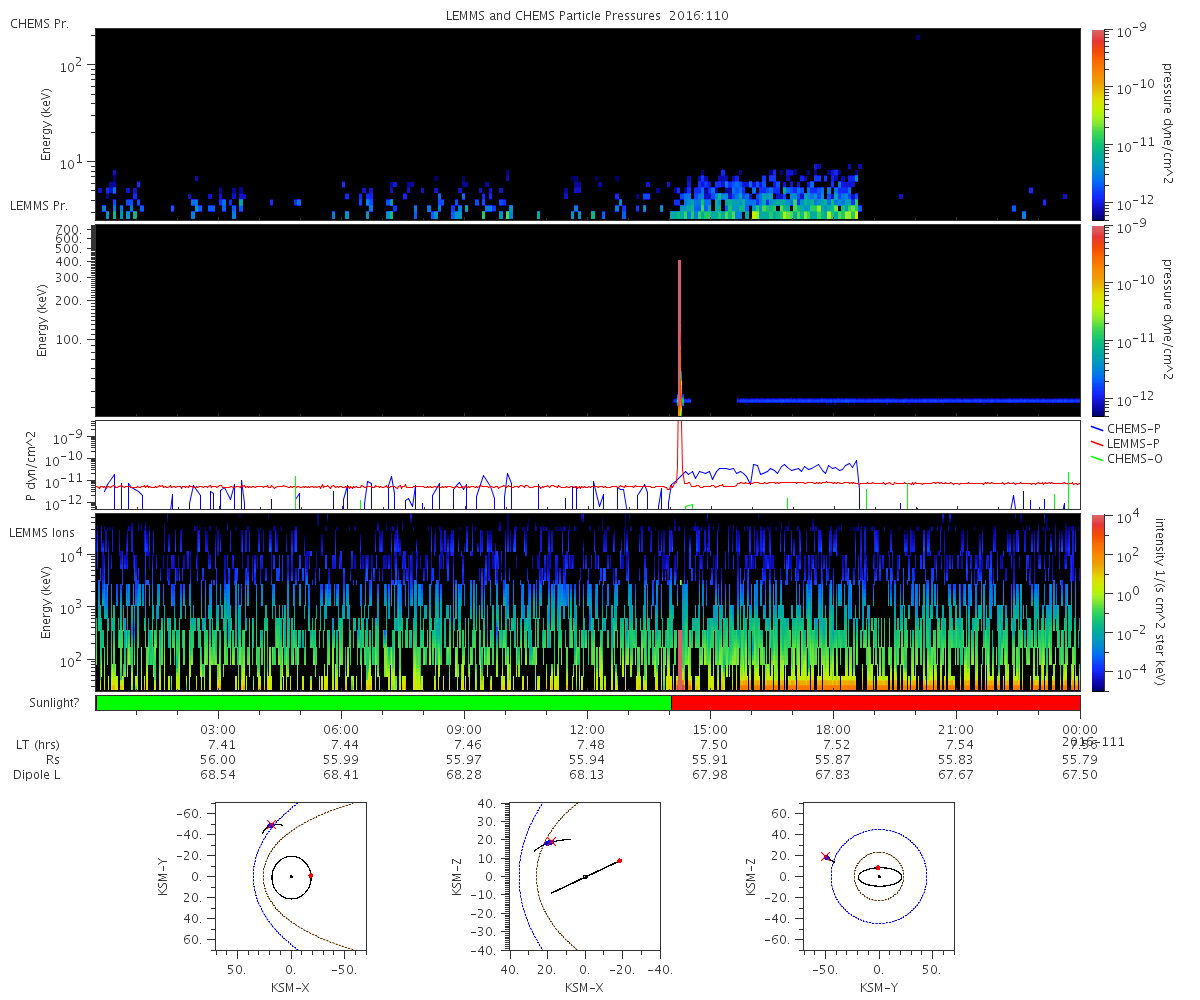
Task: Click the red endpoint dot in KSM-X/KSM-Z plot
Action: pos(620,860)
